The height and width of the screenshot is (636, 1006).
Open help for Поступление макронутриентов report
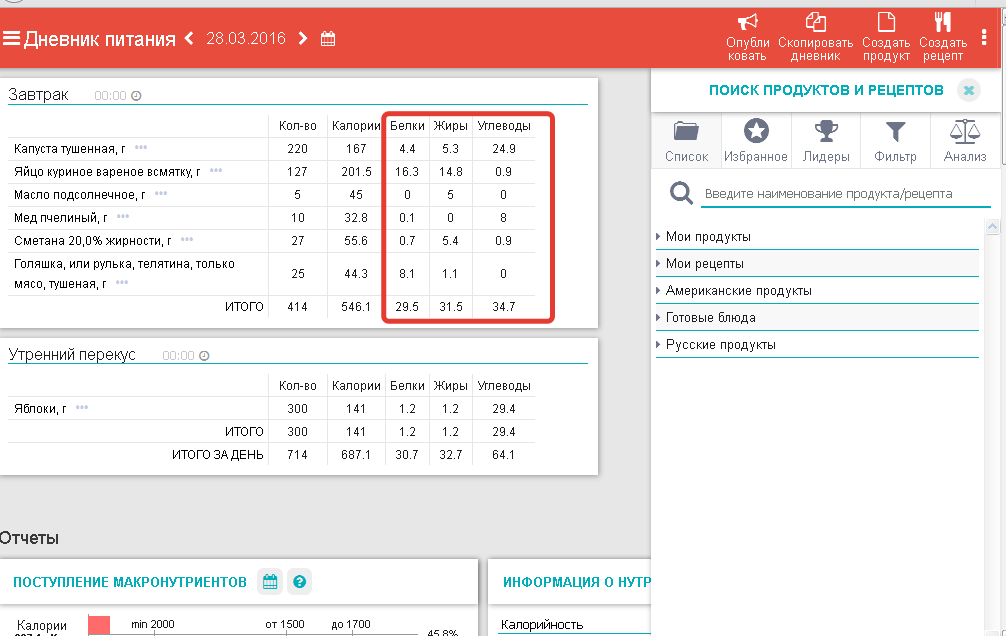point(298,582)
